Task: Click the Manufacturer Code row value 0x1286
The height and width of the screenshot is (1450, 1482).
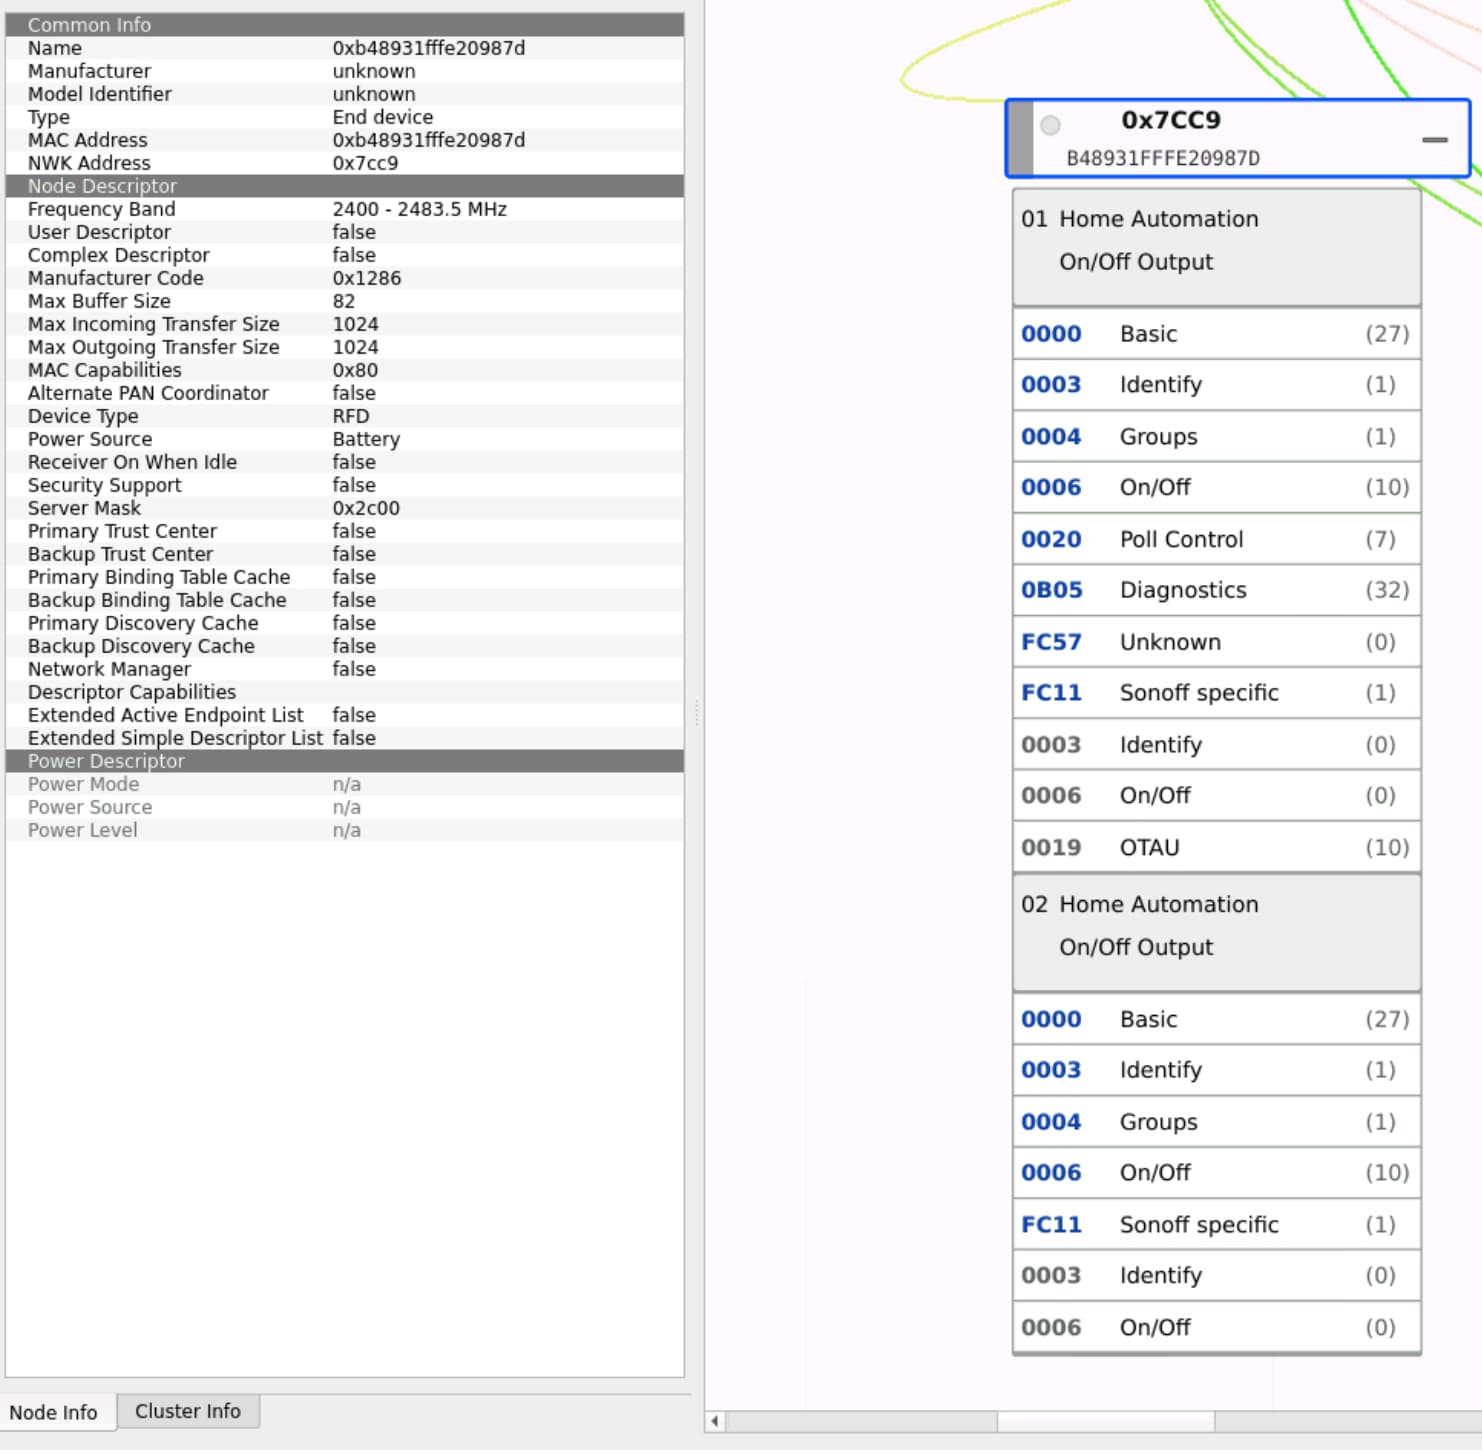Action: point(366,278)
